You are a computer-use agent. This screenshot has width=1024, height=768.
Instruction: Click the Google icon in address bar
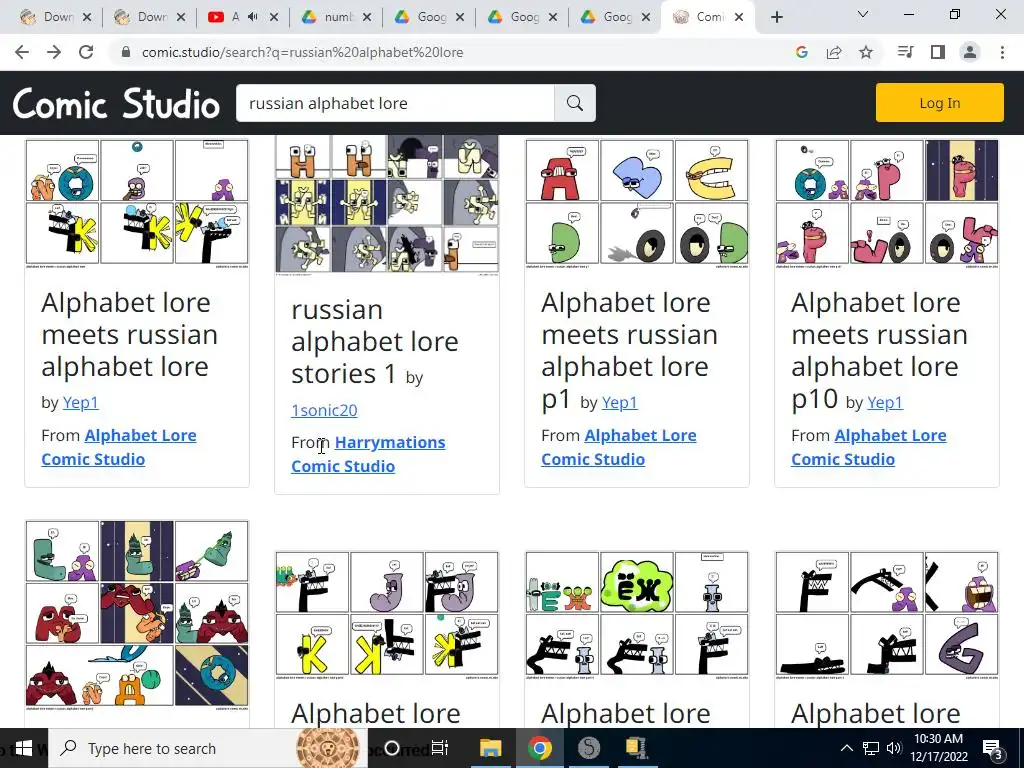[x=801, y=52]
